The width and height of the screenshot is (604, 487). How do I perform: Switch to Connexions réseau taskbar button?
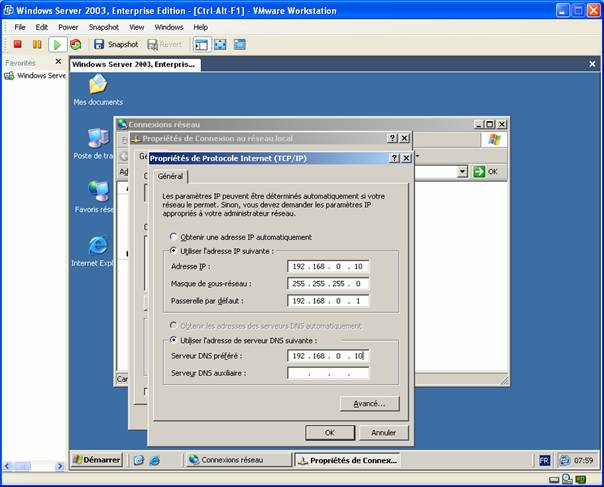(238, 460)
